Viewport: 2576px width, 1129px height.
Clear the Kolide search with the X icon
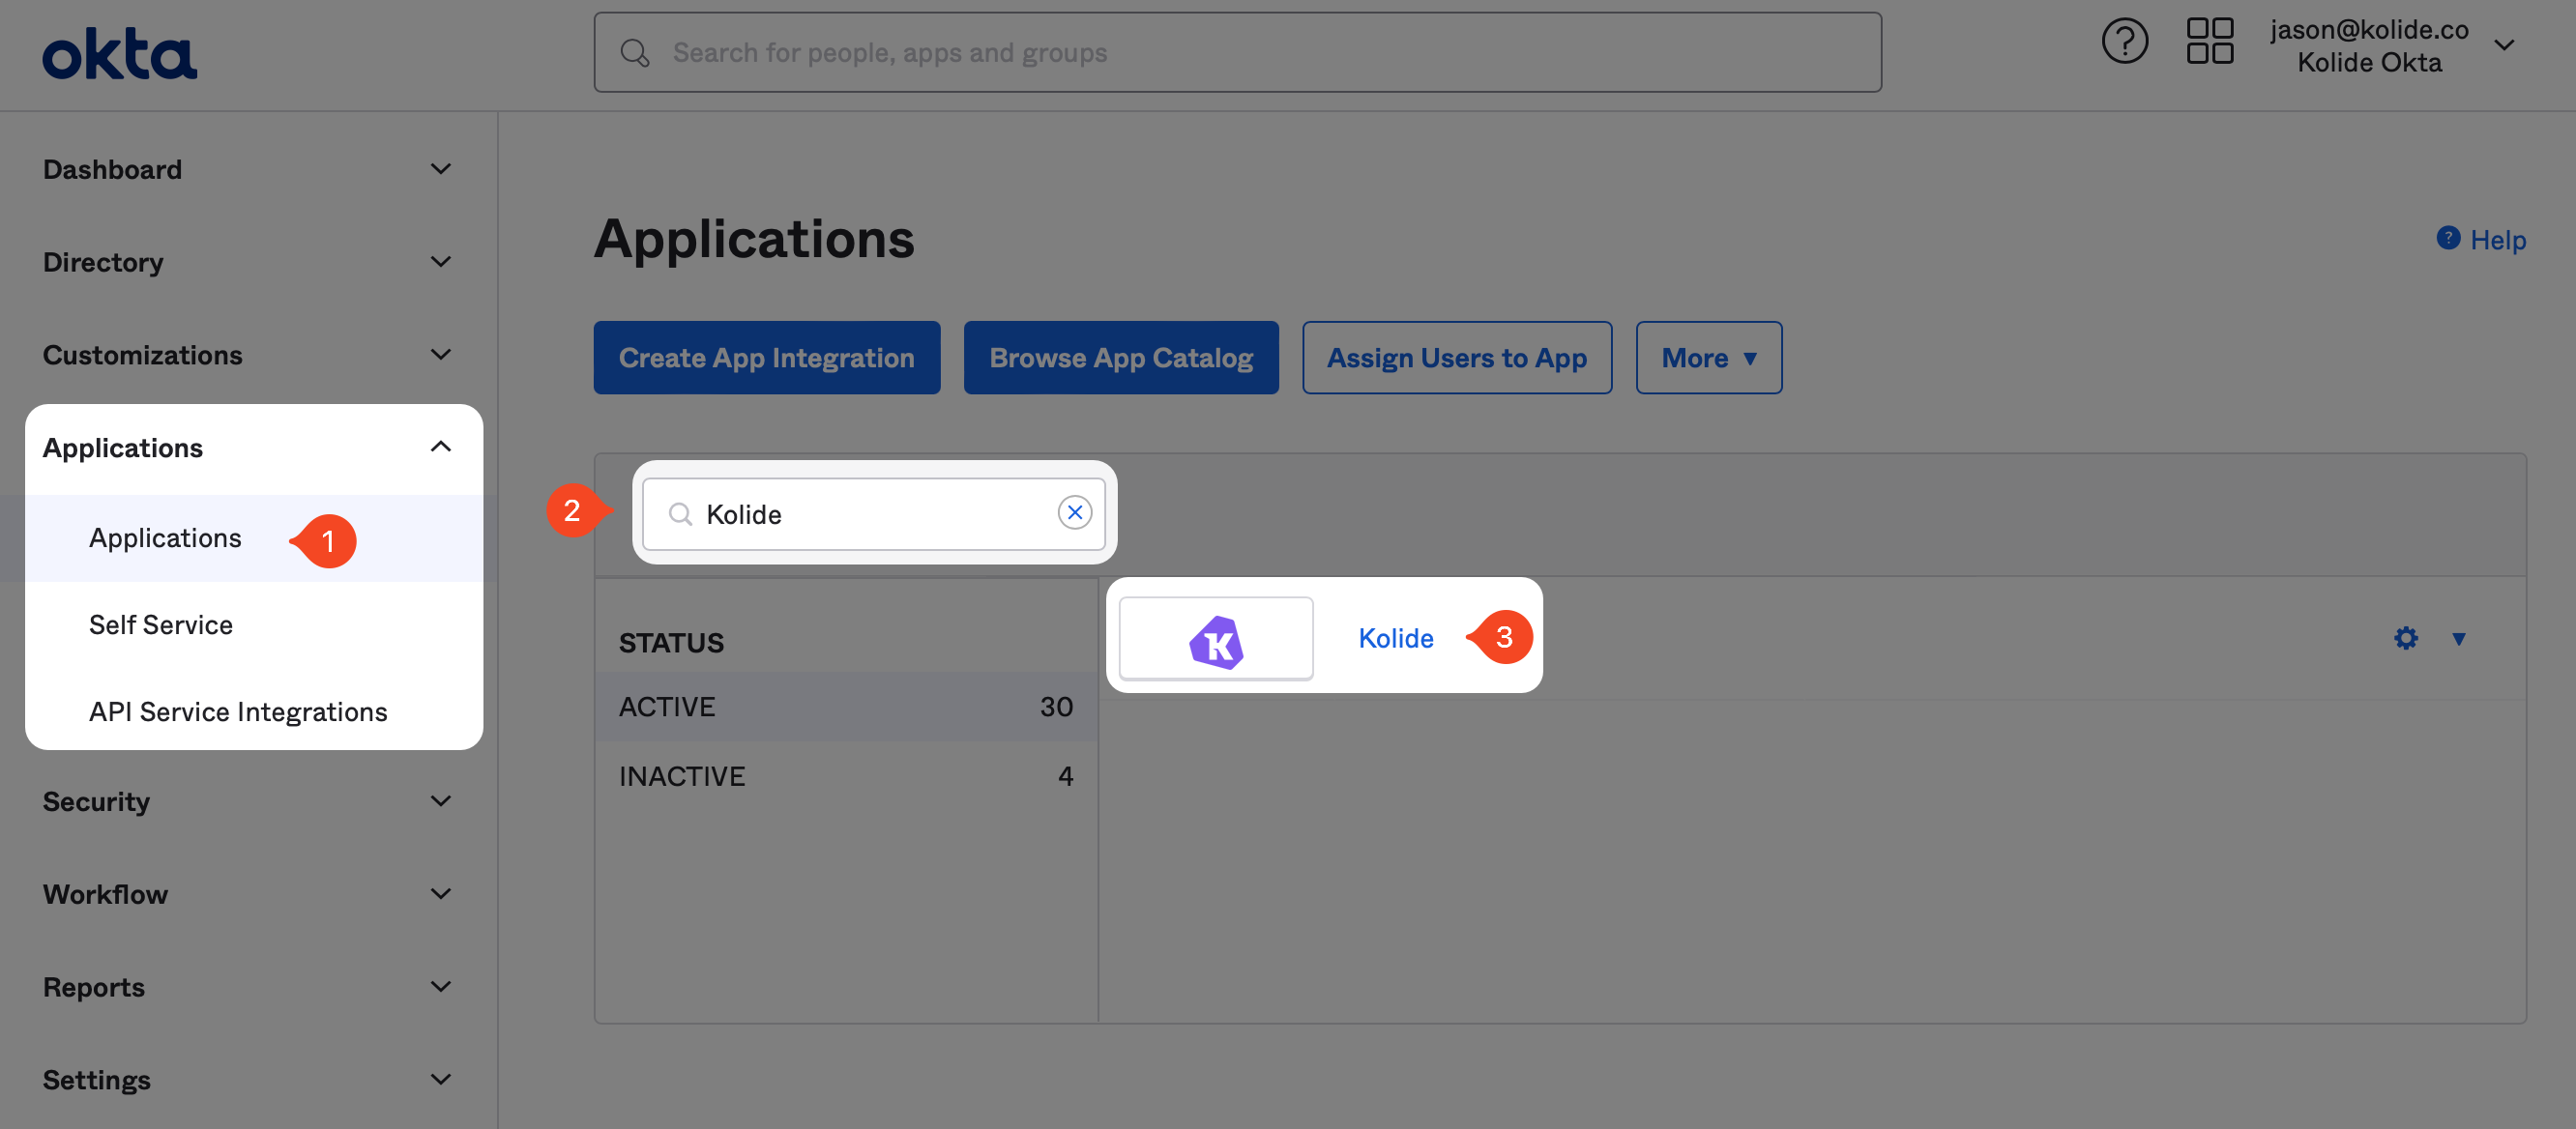coord(1075,513)
